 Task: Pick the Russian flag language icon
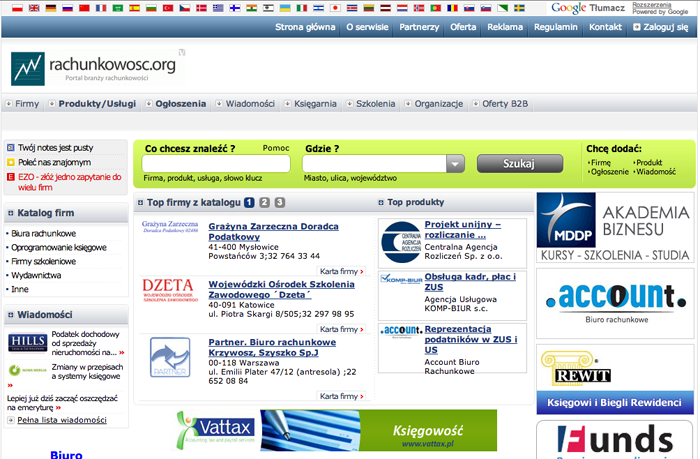[67, 8]
